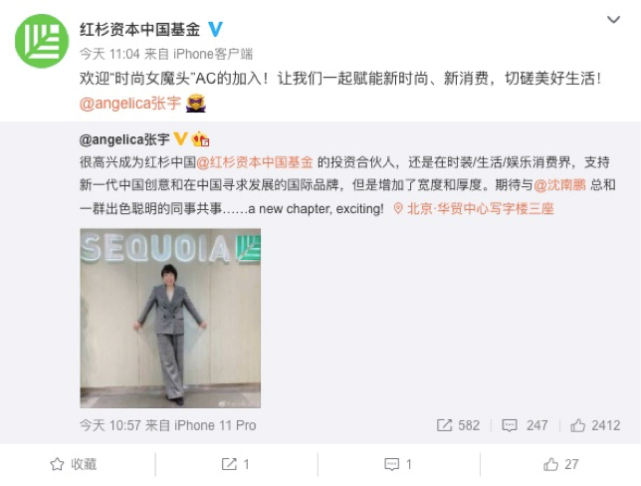Click the bottom repost button
The image size is (641, 486).
pyautogui.click(x=235, y=464)
